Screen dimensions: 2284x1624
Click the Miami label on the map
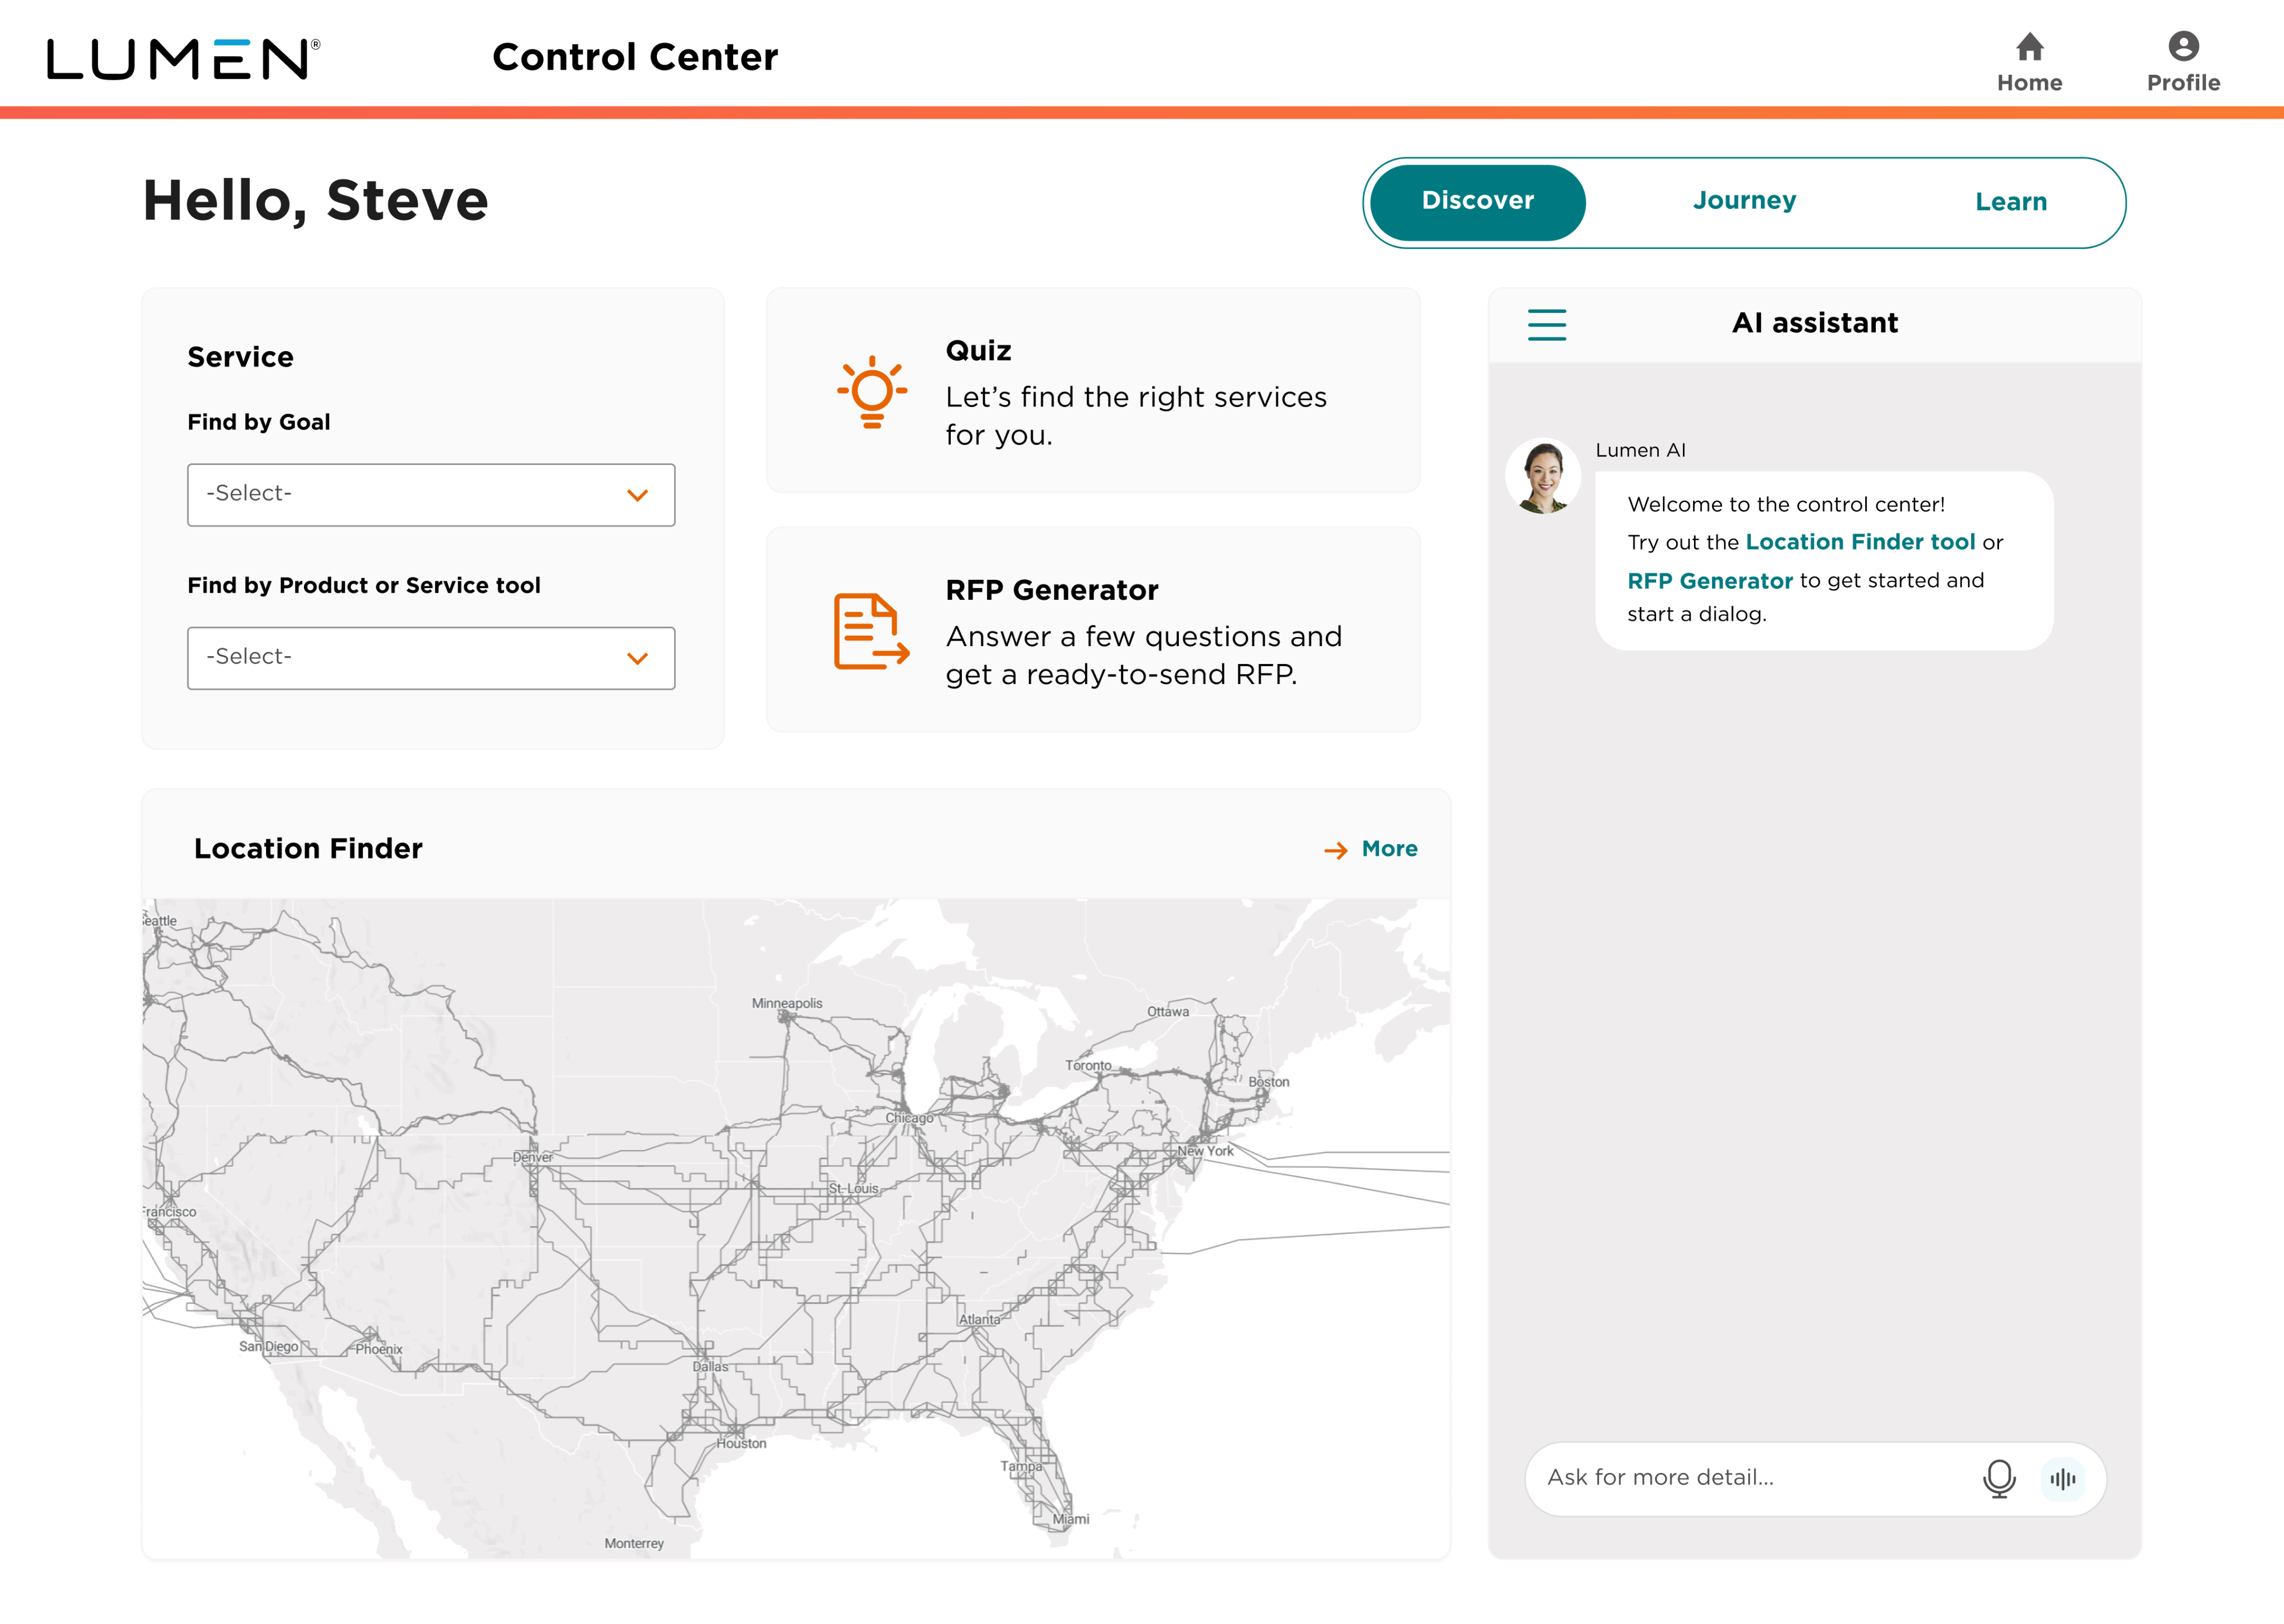click(x=1070, y=1519)
